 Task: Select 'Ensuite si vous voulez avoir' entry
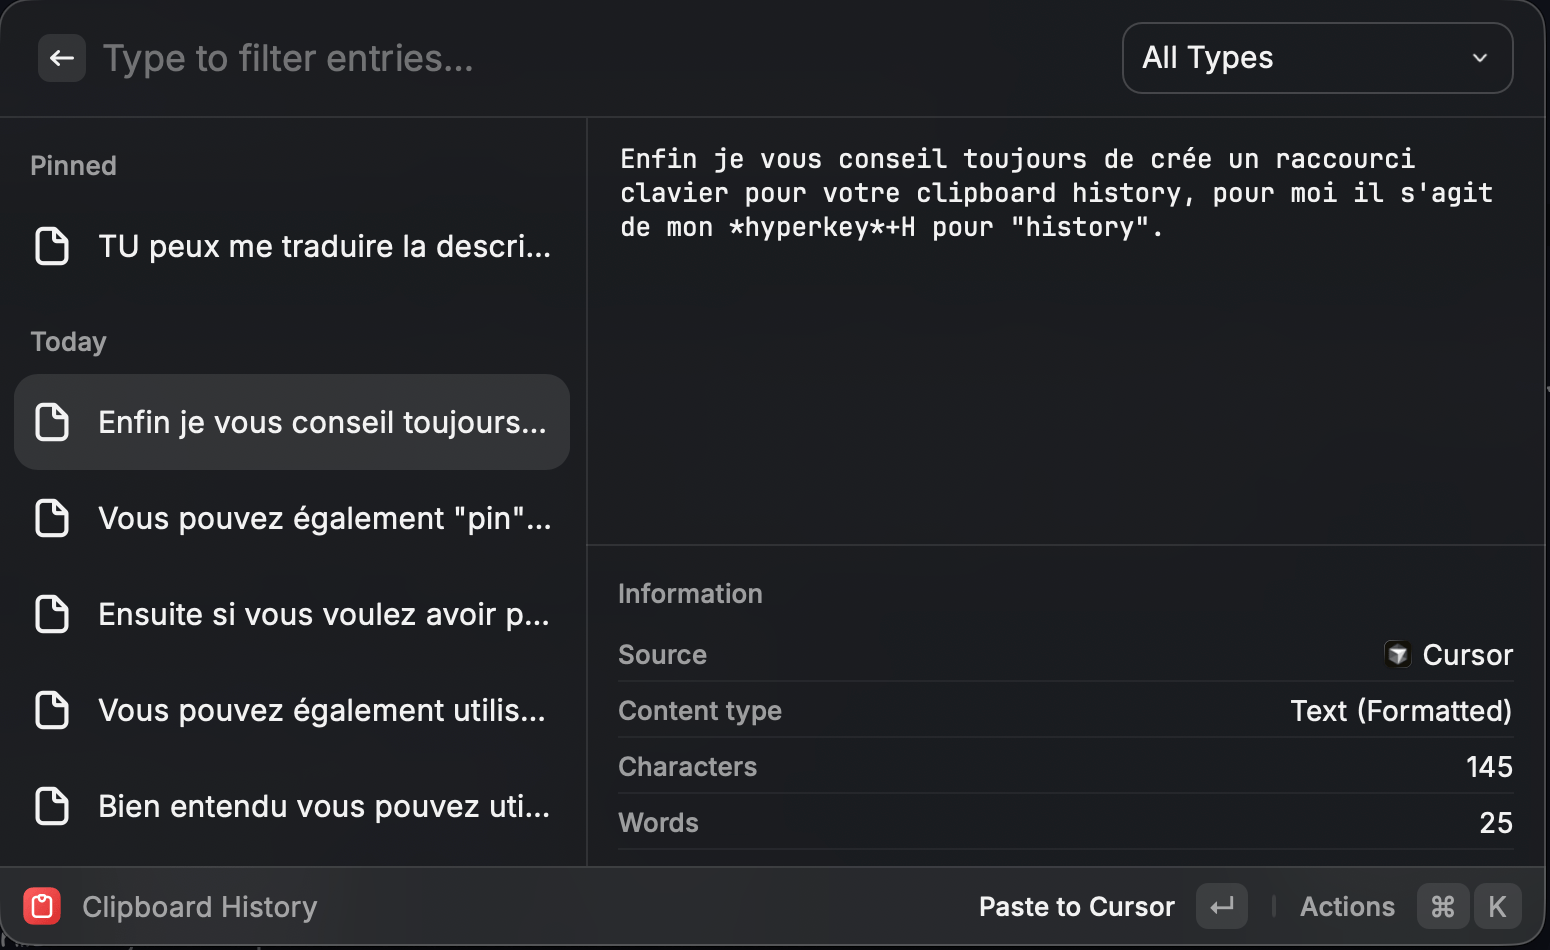pyautogui.click(x=324, y=614)
